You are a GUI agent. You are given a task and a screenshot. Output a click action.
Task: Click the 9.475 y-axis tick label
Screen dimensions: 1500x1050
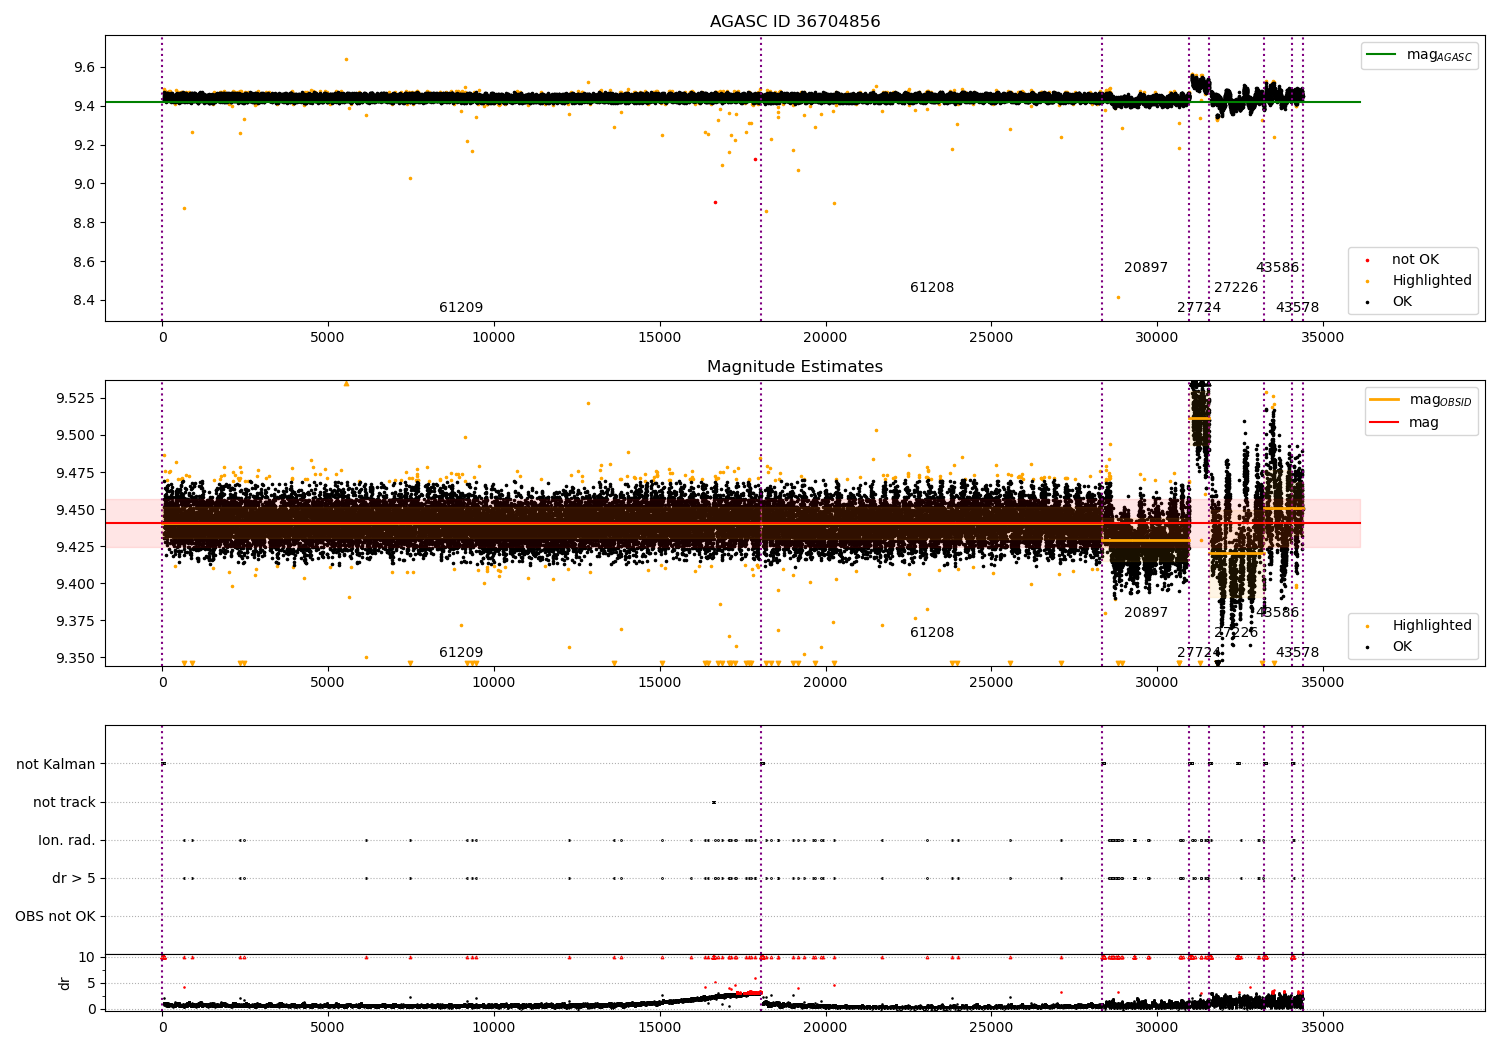(75, 472)
